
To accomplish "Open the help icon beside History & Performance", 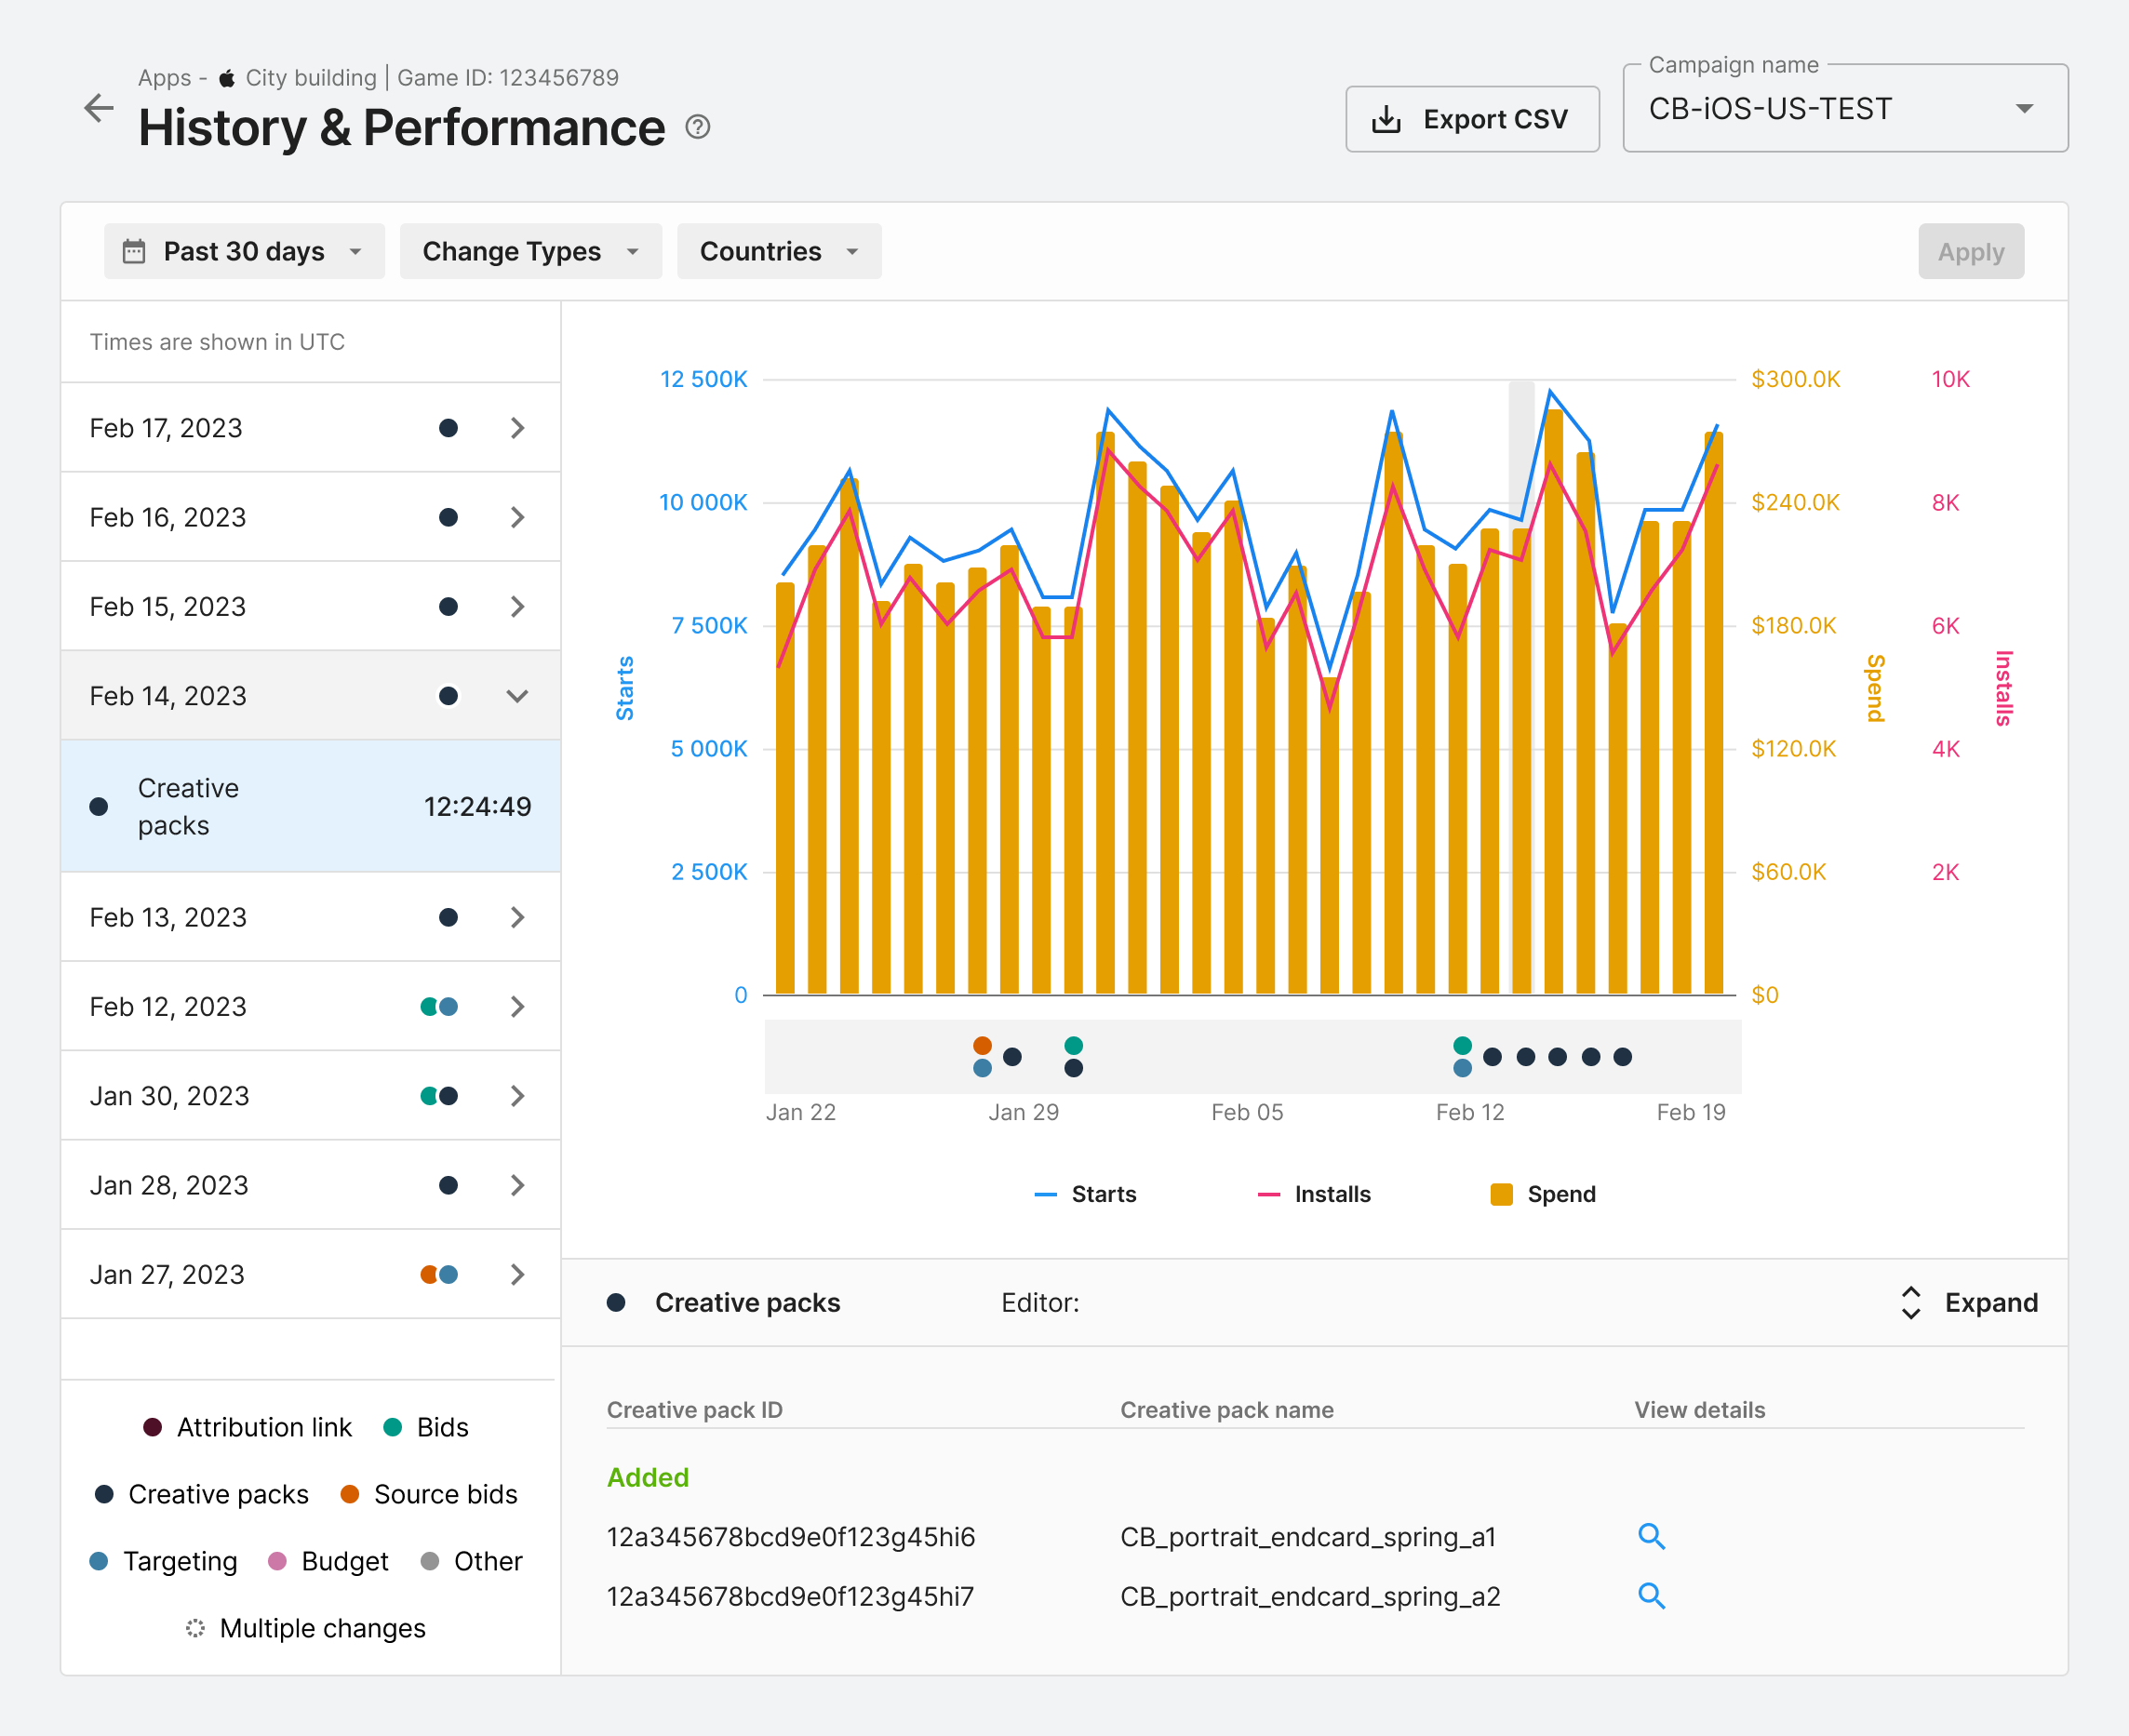I will (698, 127).
